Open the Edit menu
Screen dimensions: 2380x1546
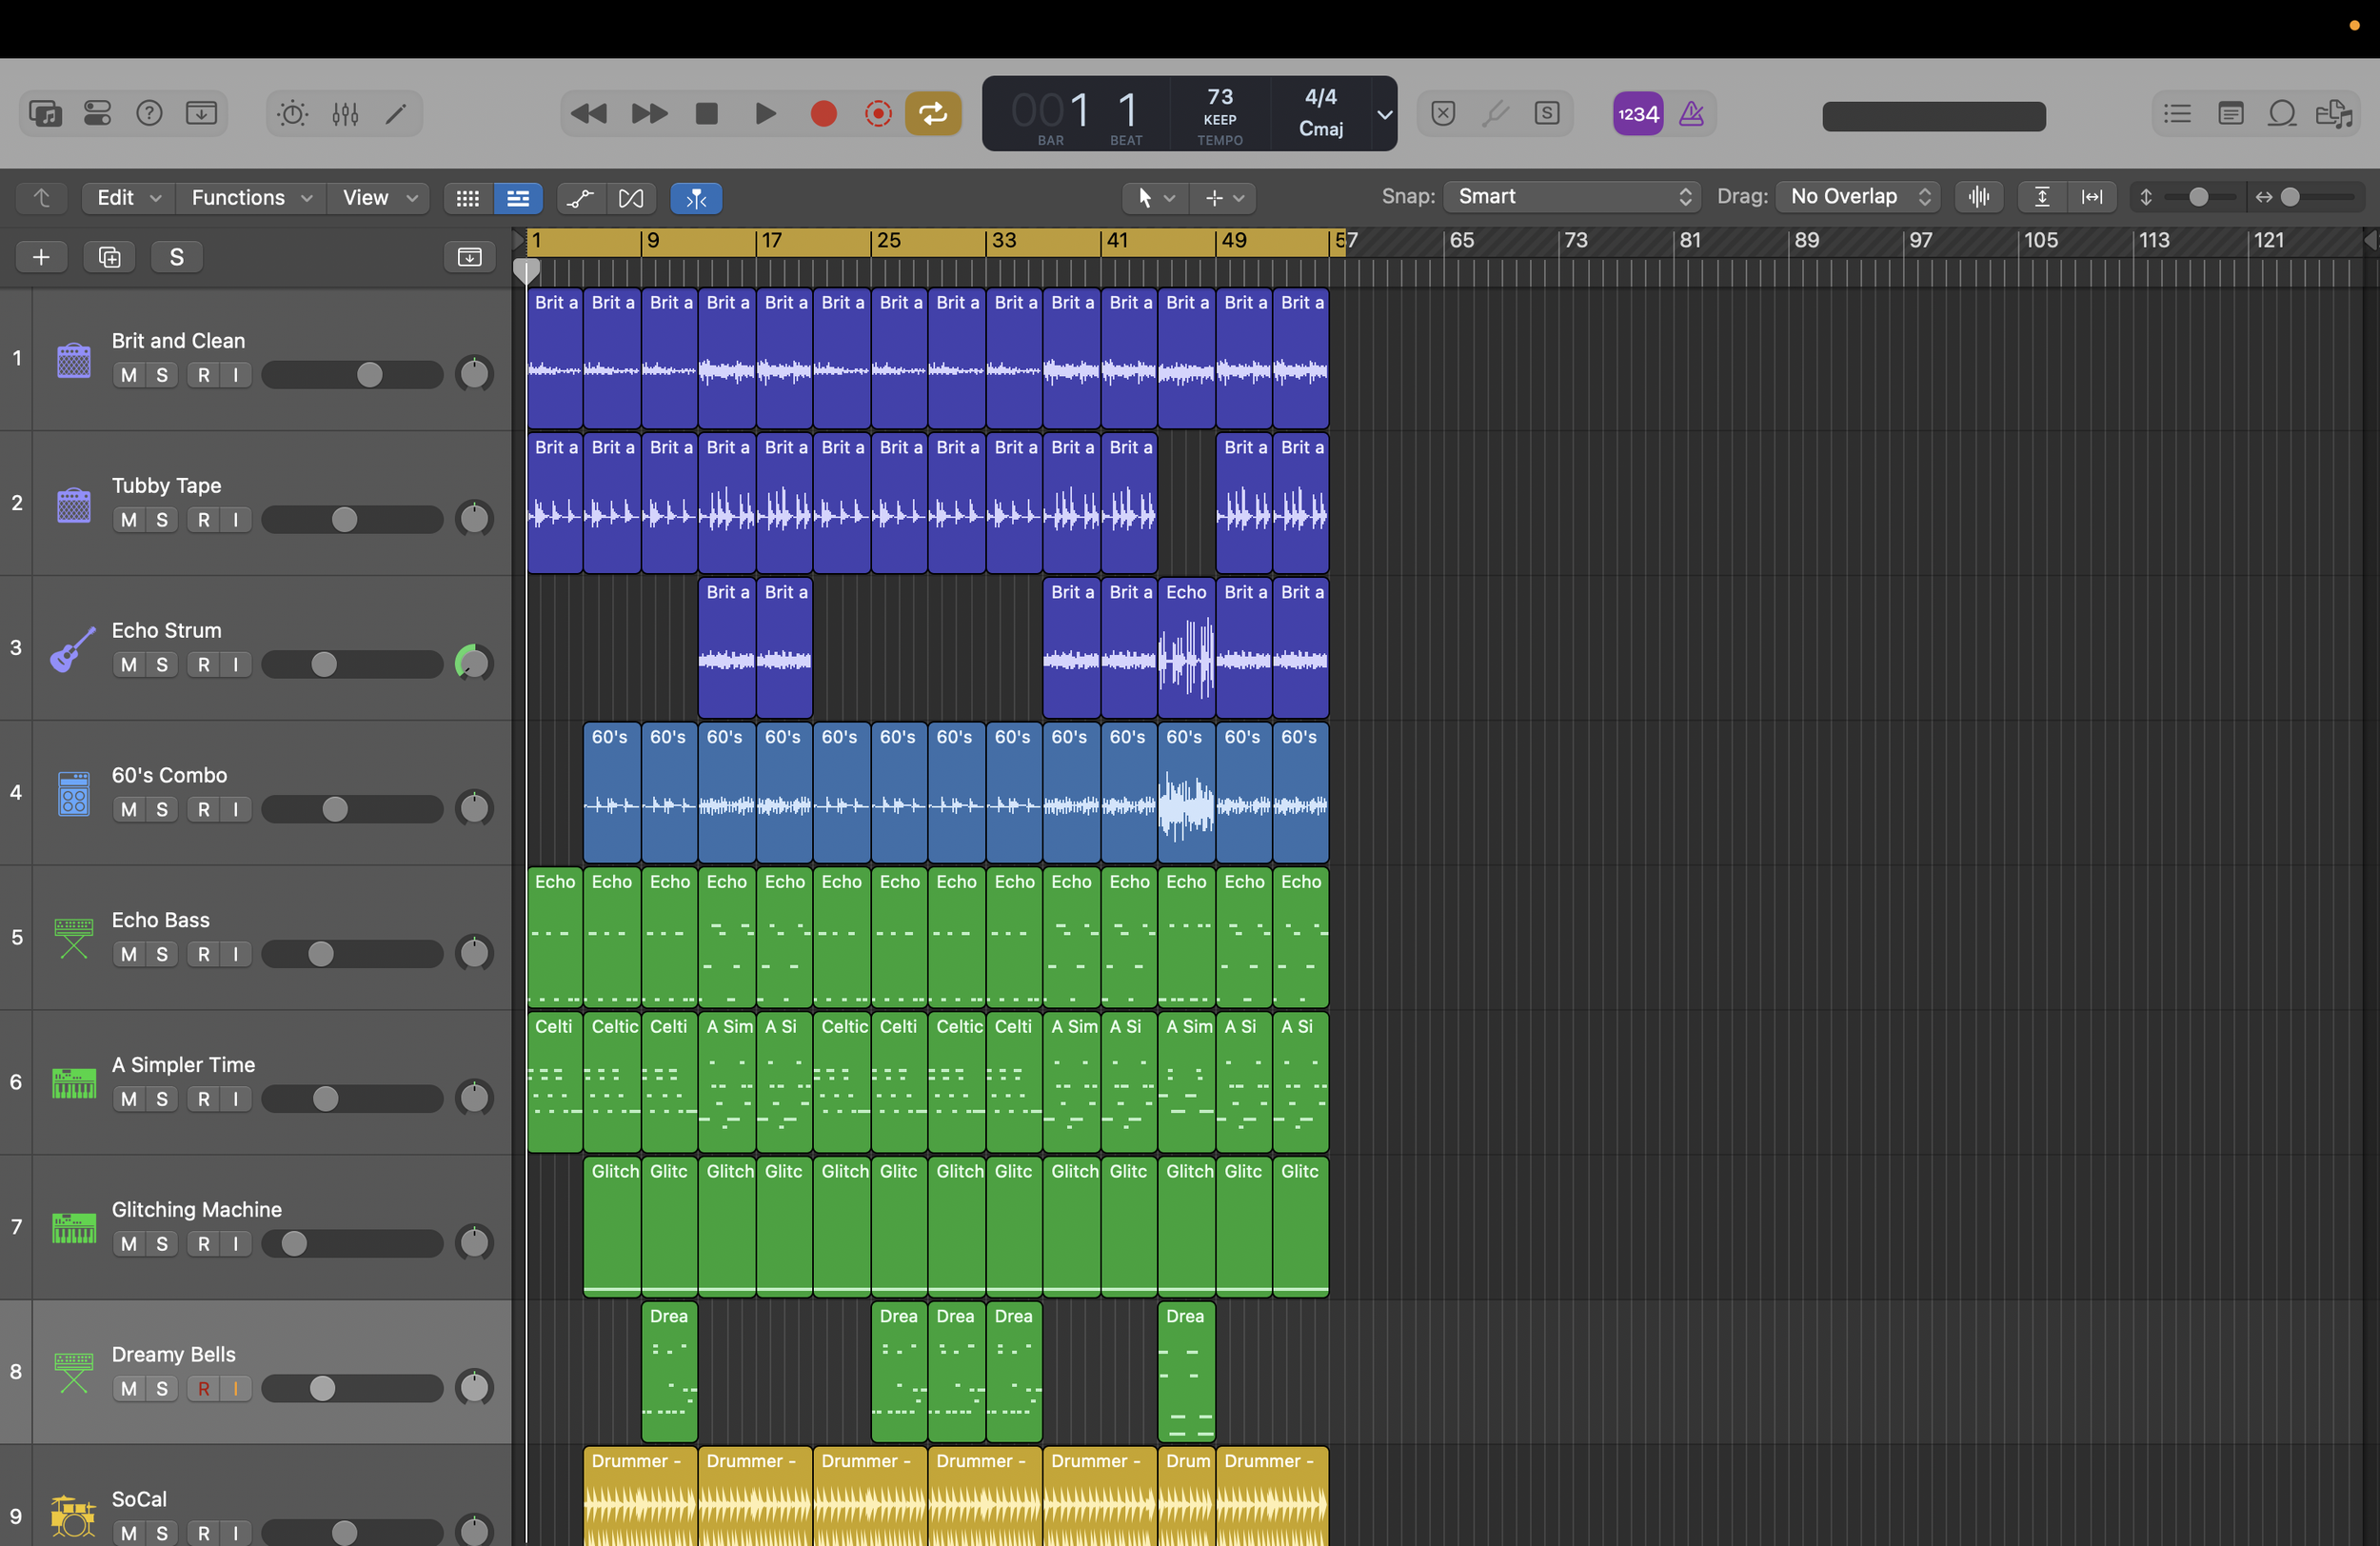click(127, 198)
